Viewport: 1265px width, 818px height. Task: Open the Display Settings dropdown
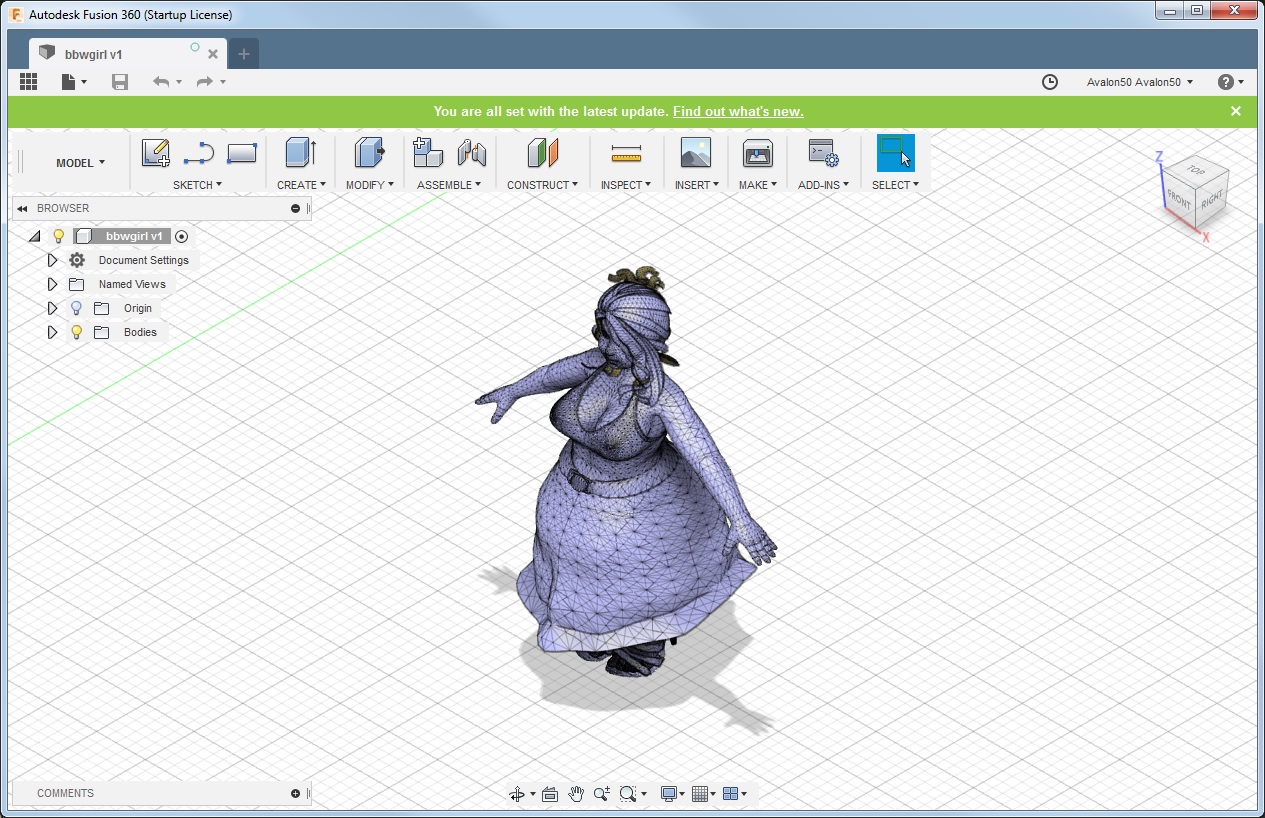coord(673,794)
